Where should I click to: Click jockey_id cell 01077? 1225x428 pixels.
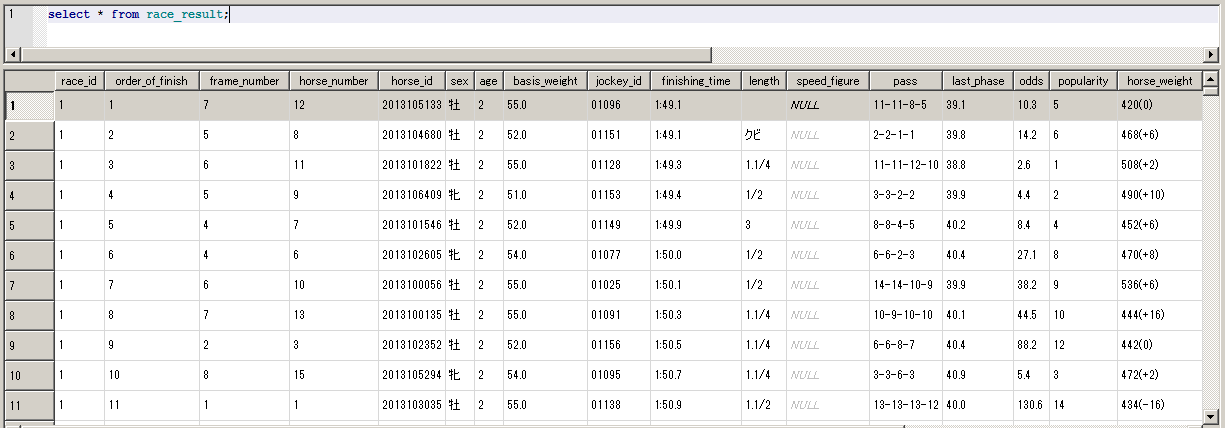click(x=618, y=255)
